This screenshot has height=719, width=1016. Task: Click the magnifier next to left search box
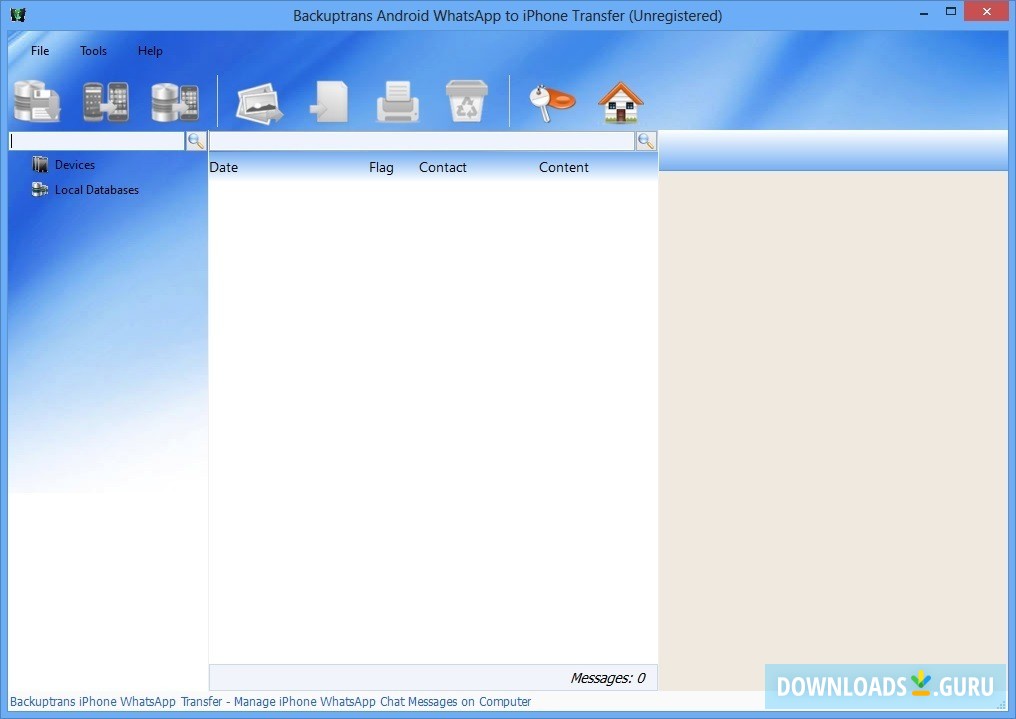(x=196, y=141)
